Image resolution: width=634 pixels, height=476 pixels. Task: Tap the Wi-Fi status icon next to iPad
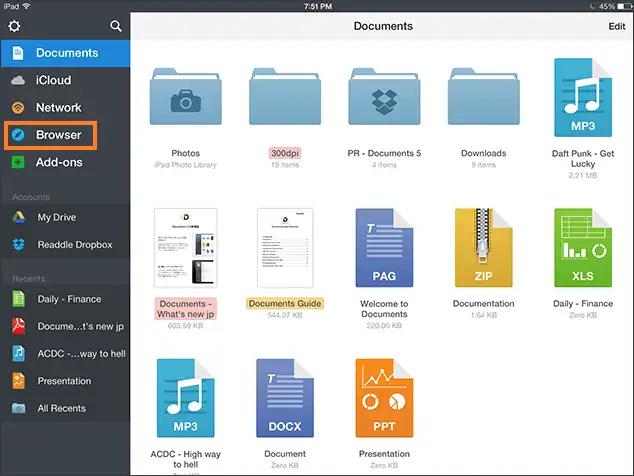tap(27, 6)
